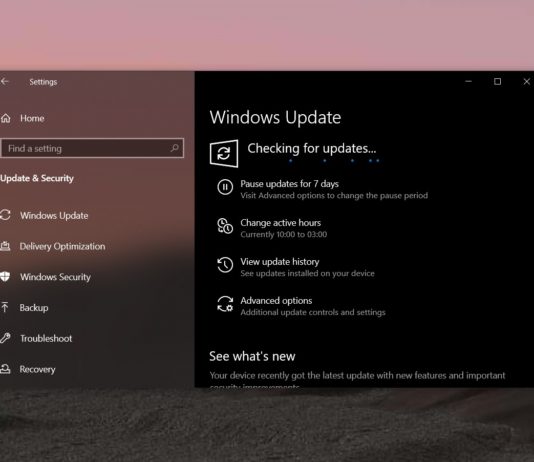Select the Windows Security shield icon
The height and width of the screenshot is (462, 534).
click(x=5, y=276)
